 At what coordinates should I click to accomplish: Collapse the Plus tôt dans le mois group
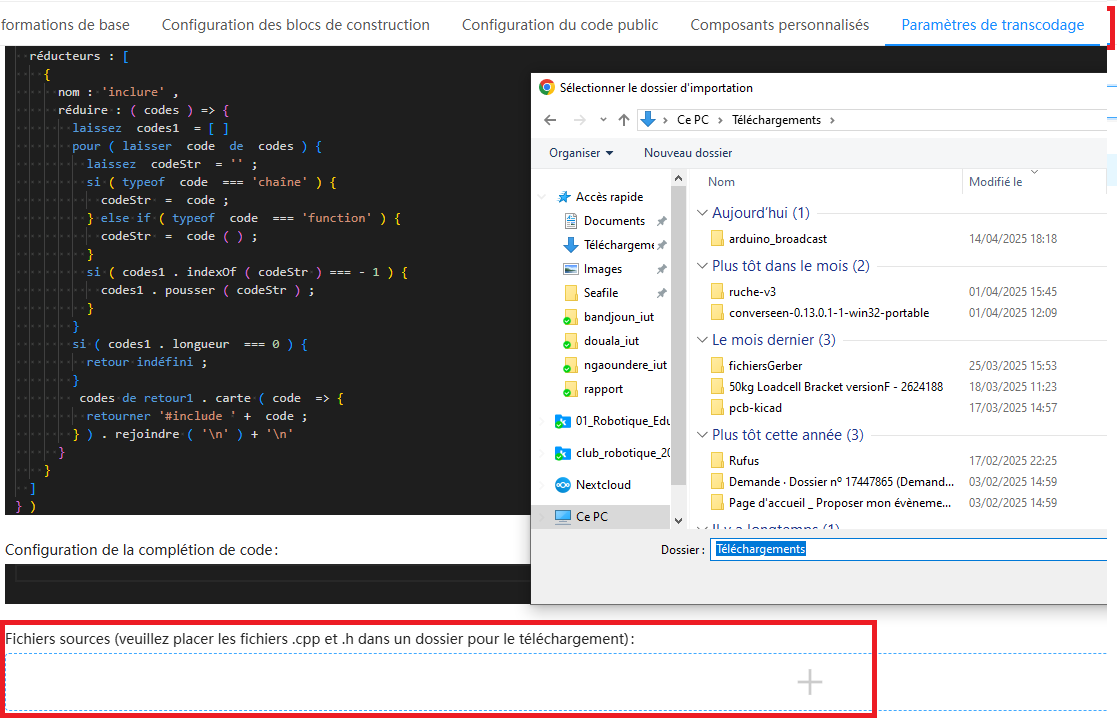(x=702, y=266)
